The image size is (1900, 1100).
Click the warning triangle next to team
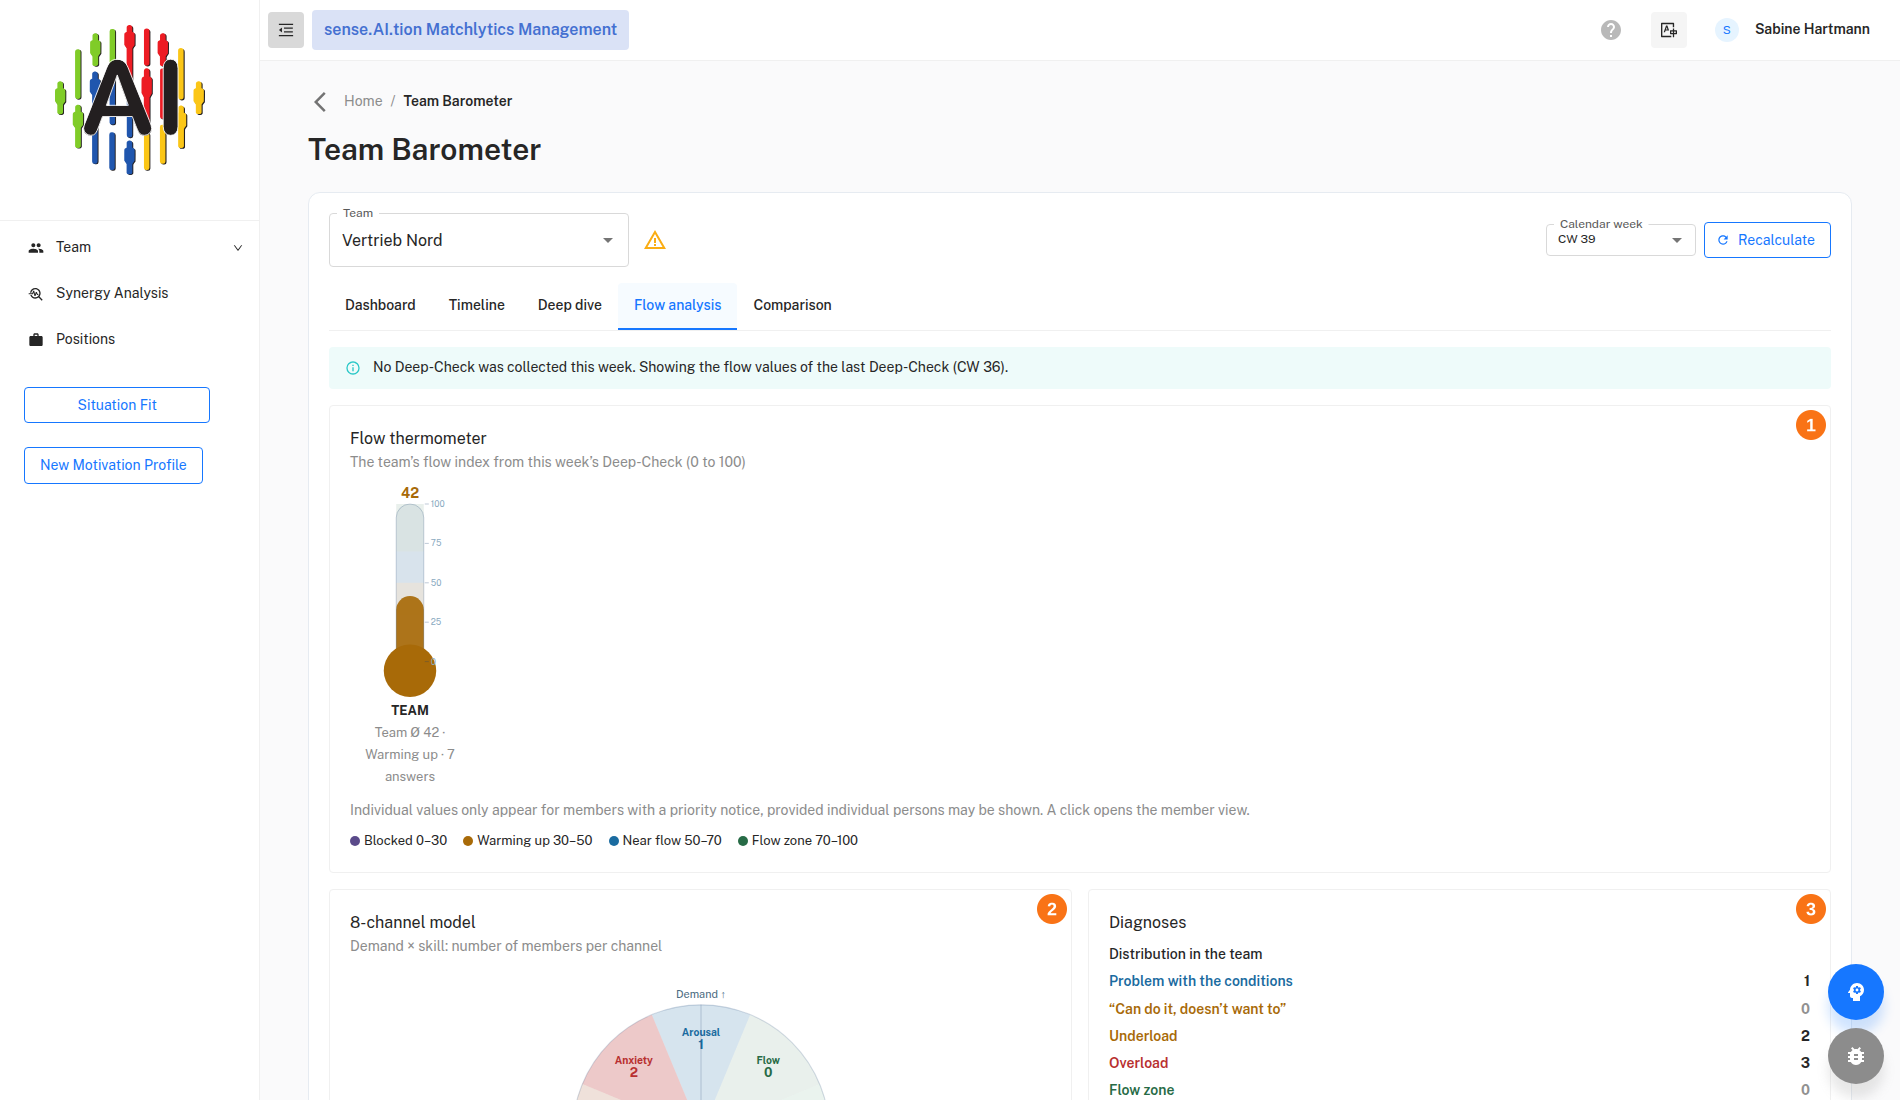[x=655, y=240]
